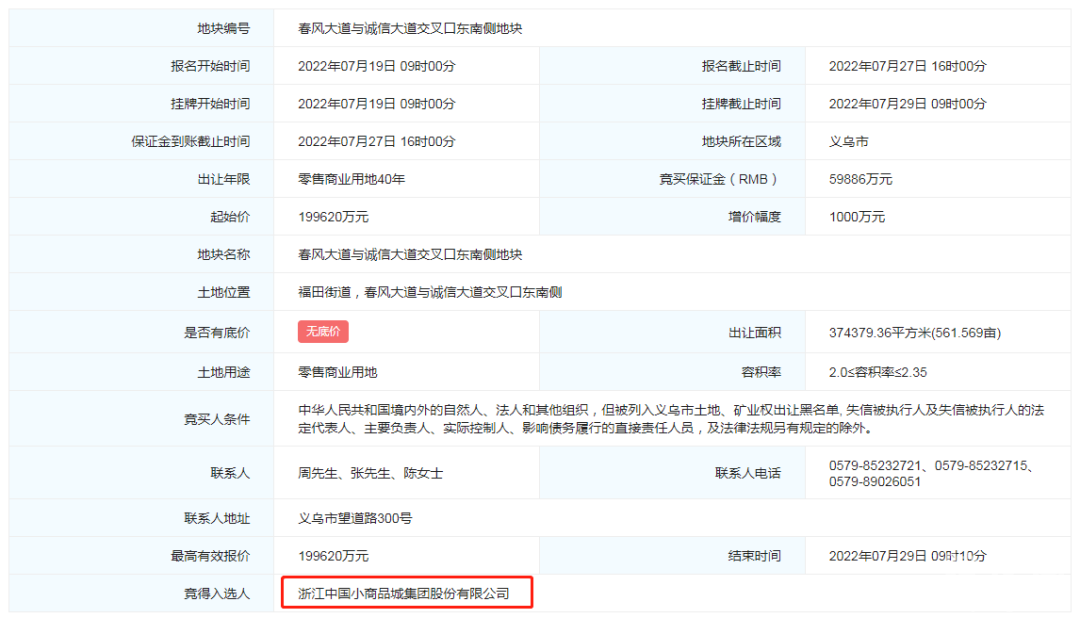Screen dimensions: 1080x618
Task: Click the 义乌市 region value
Action: coord(849,141)
